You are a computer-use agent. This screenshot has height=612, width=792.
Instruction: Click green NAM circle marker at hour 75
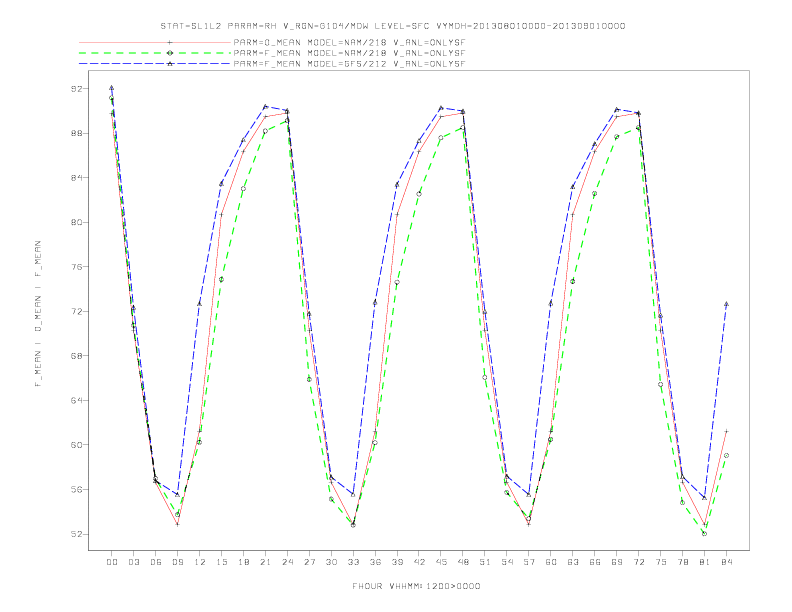tap(661, 384)
